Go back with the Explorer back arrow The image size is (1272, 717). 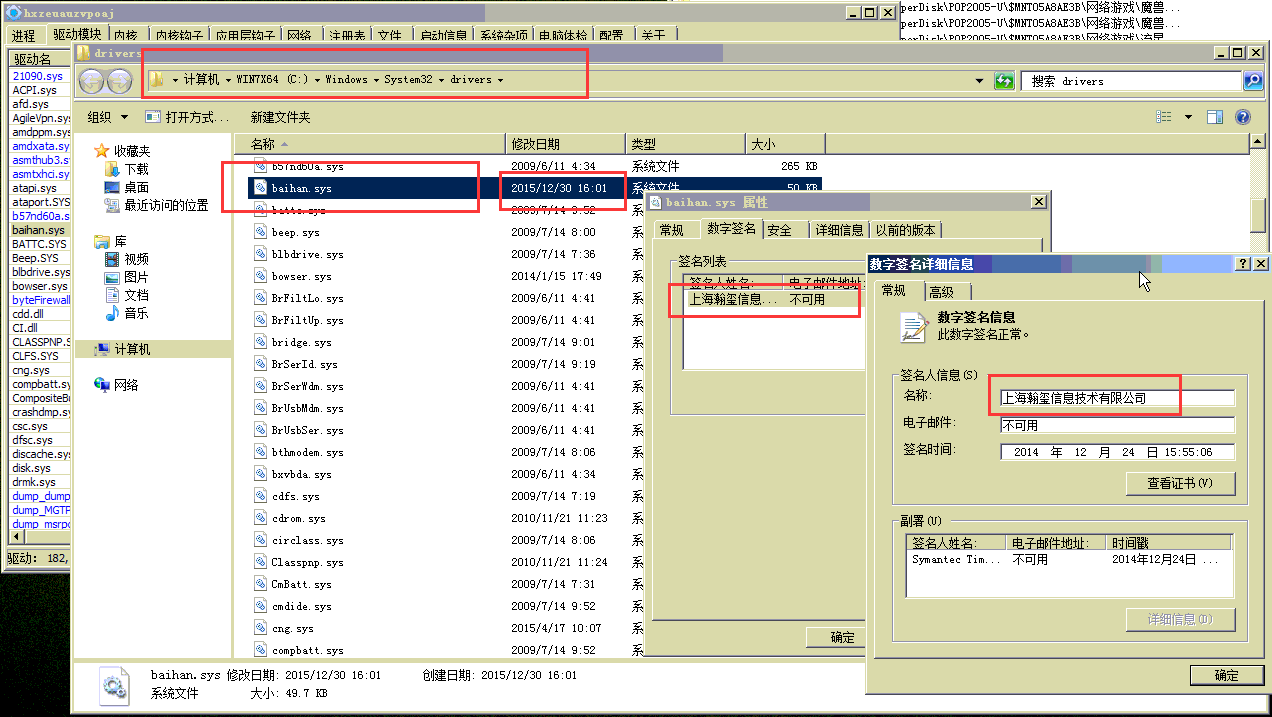[x=92, y=81]
